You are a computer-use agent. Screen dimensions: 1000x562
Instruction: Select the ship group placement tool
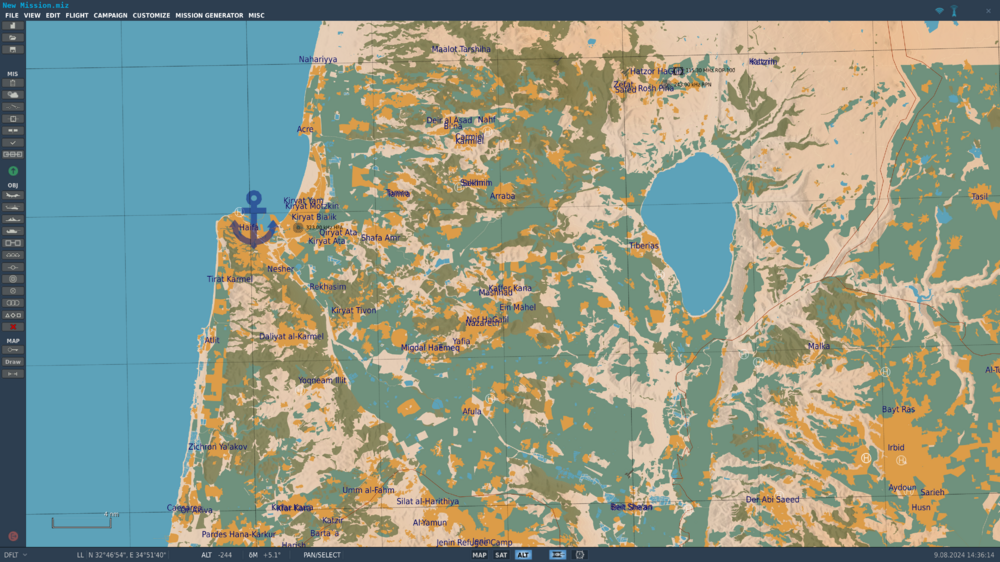[x=13, y=219]
